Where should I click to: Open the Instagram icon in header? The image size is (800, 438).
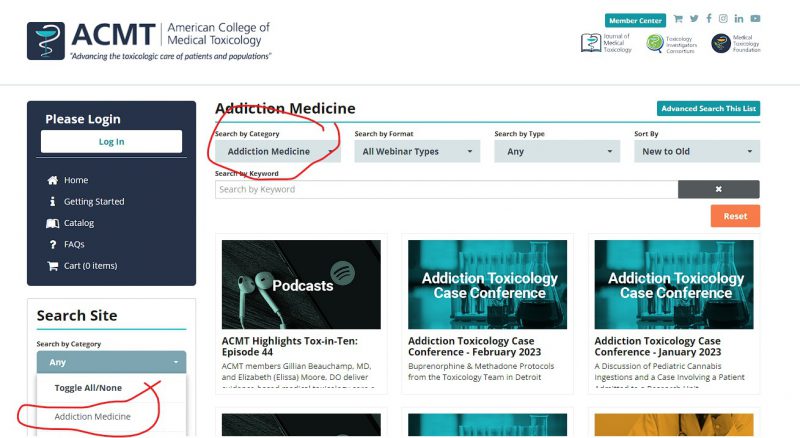(x=723, y=19)
